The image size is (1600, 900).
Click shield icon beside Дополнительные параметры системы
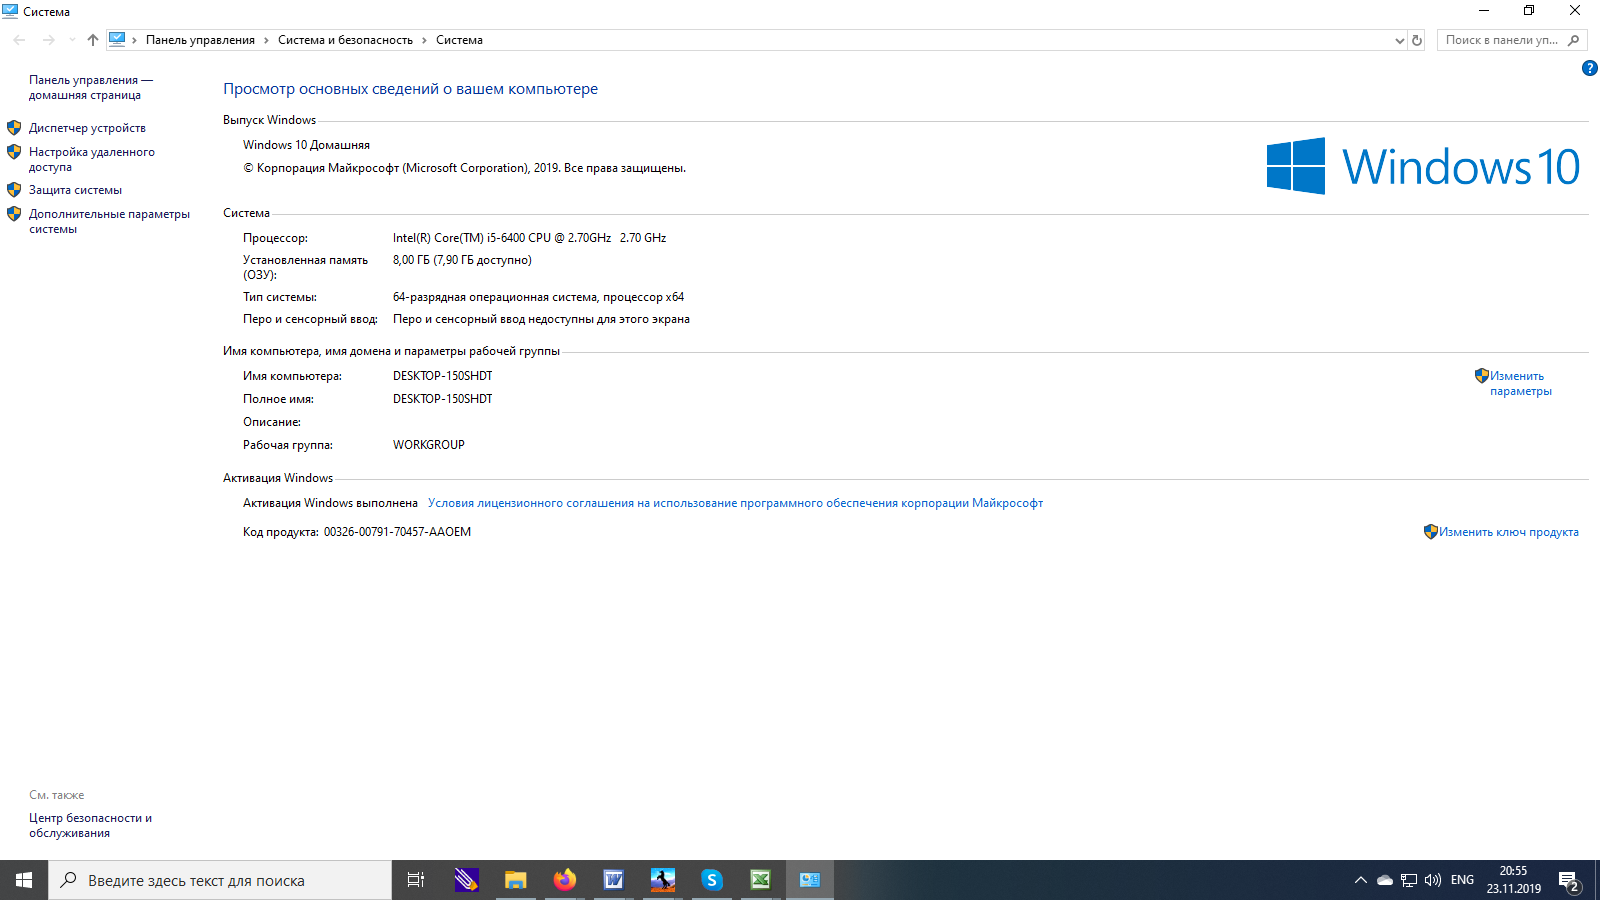(x=14, y=213)
